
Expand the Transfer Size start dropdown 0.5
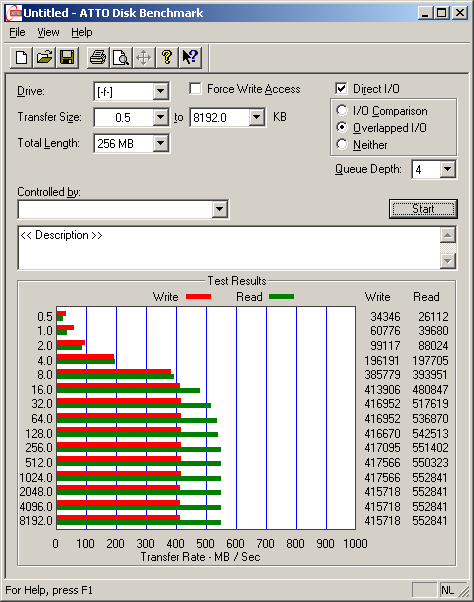click(160, 117)
